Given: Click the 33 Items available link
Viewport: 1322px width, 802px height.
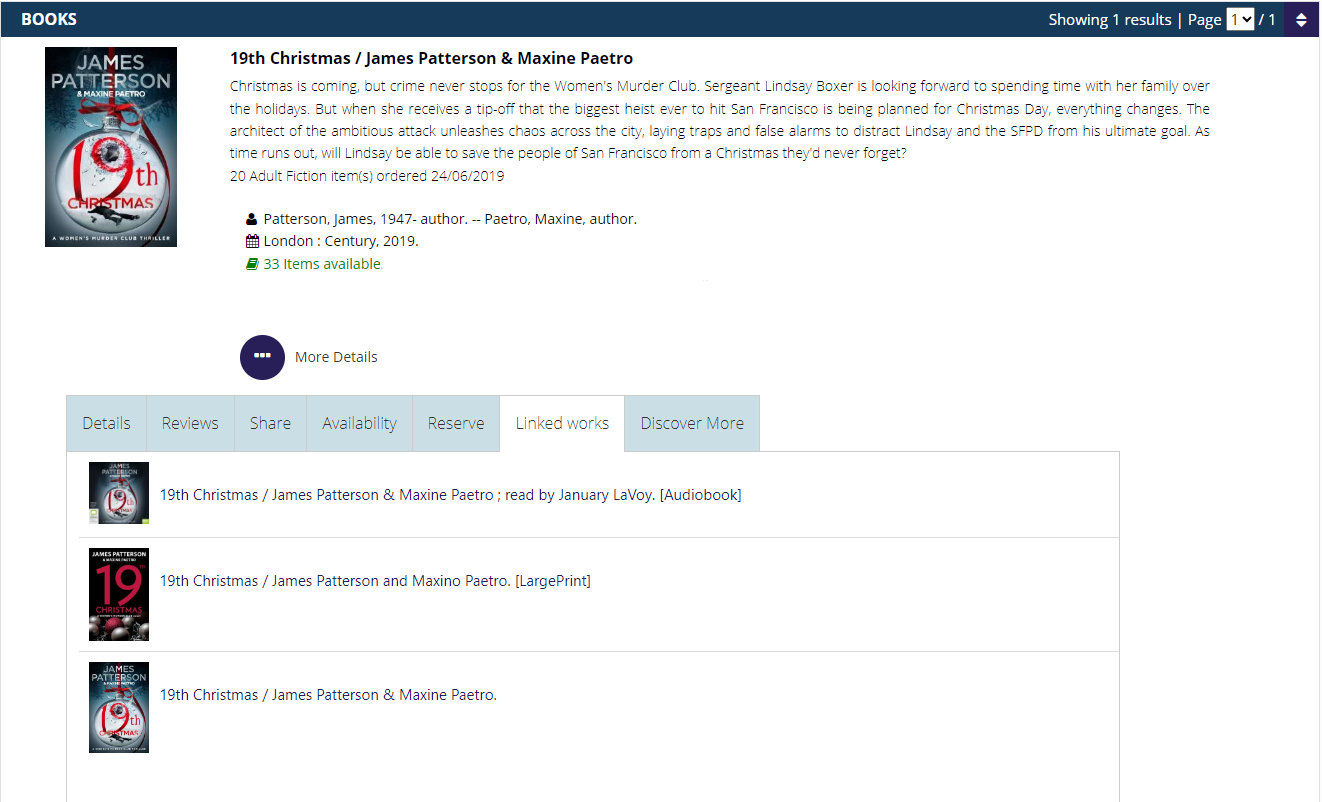Looking at the screenshot, I should [x=321, y=264].
